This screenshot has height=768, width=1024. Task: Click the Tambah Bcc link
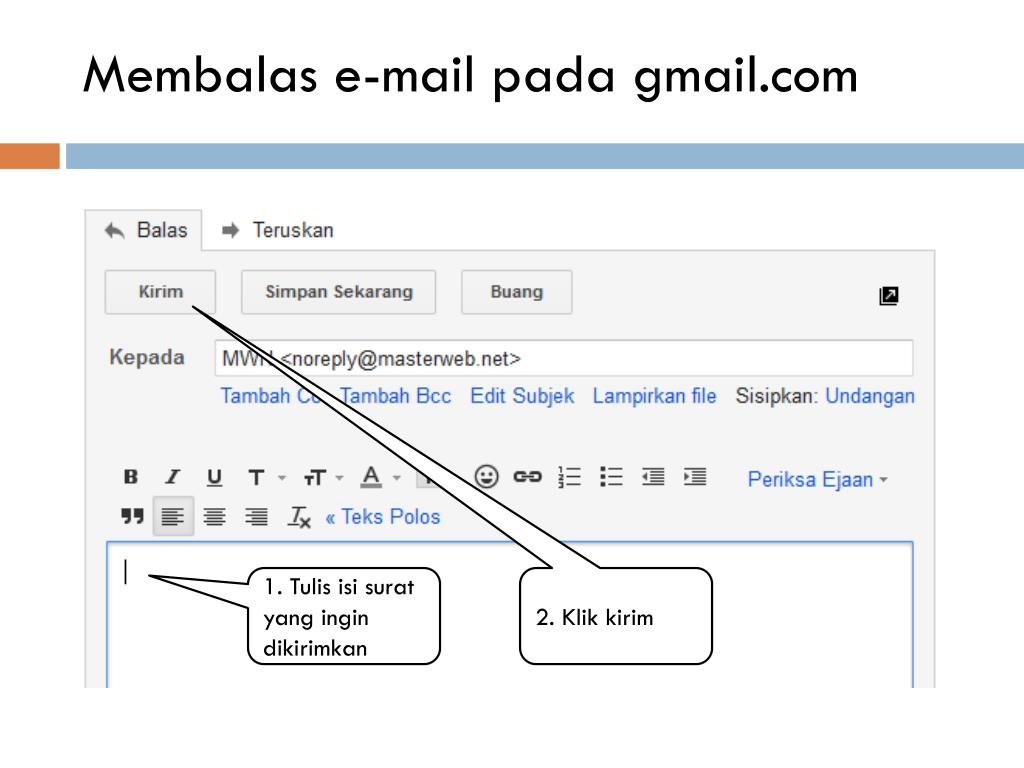tap(395, 396)
